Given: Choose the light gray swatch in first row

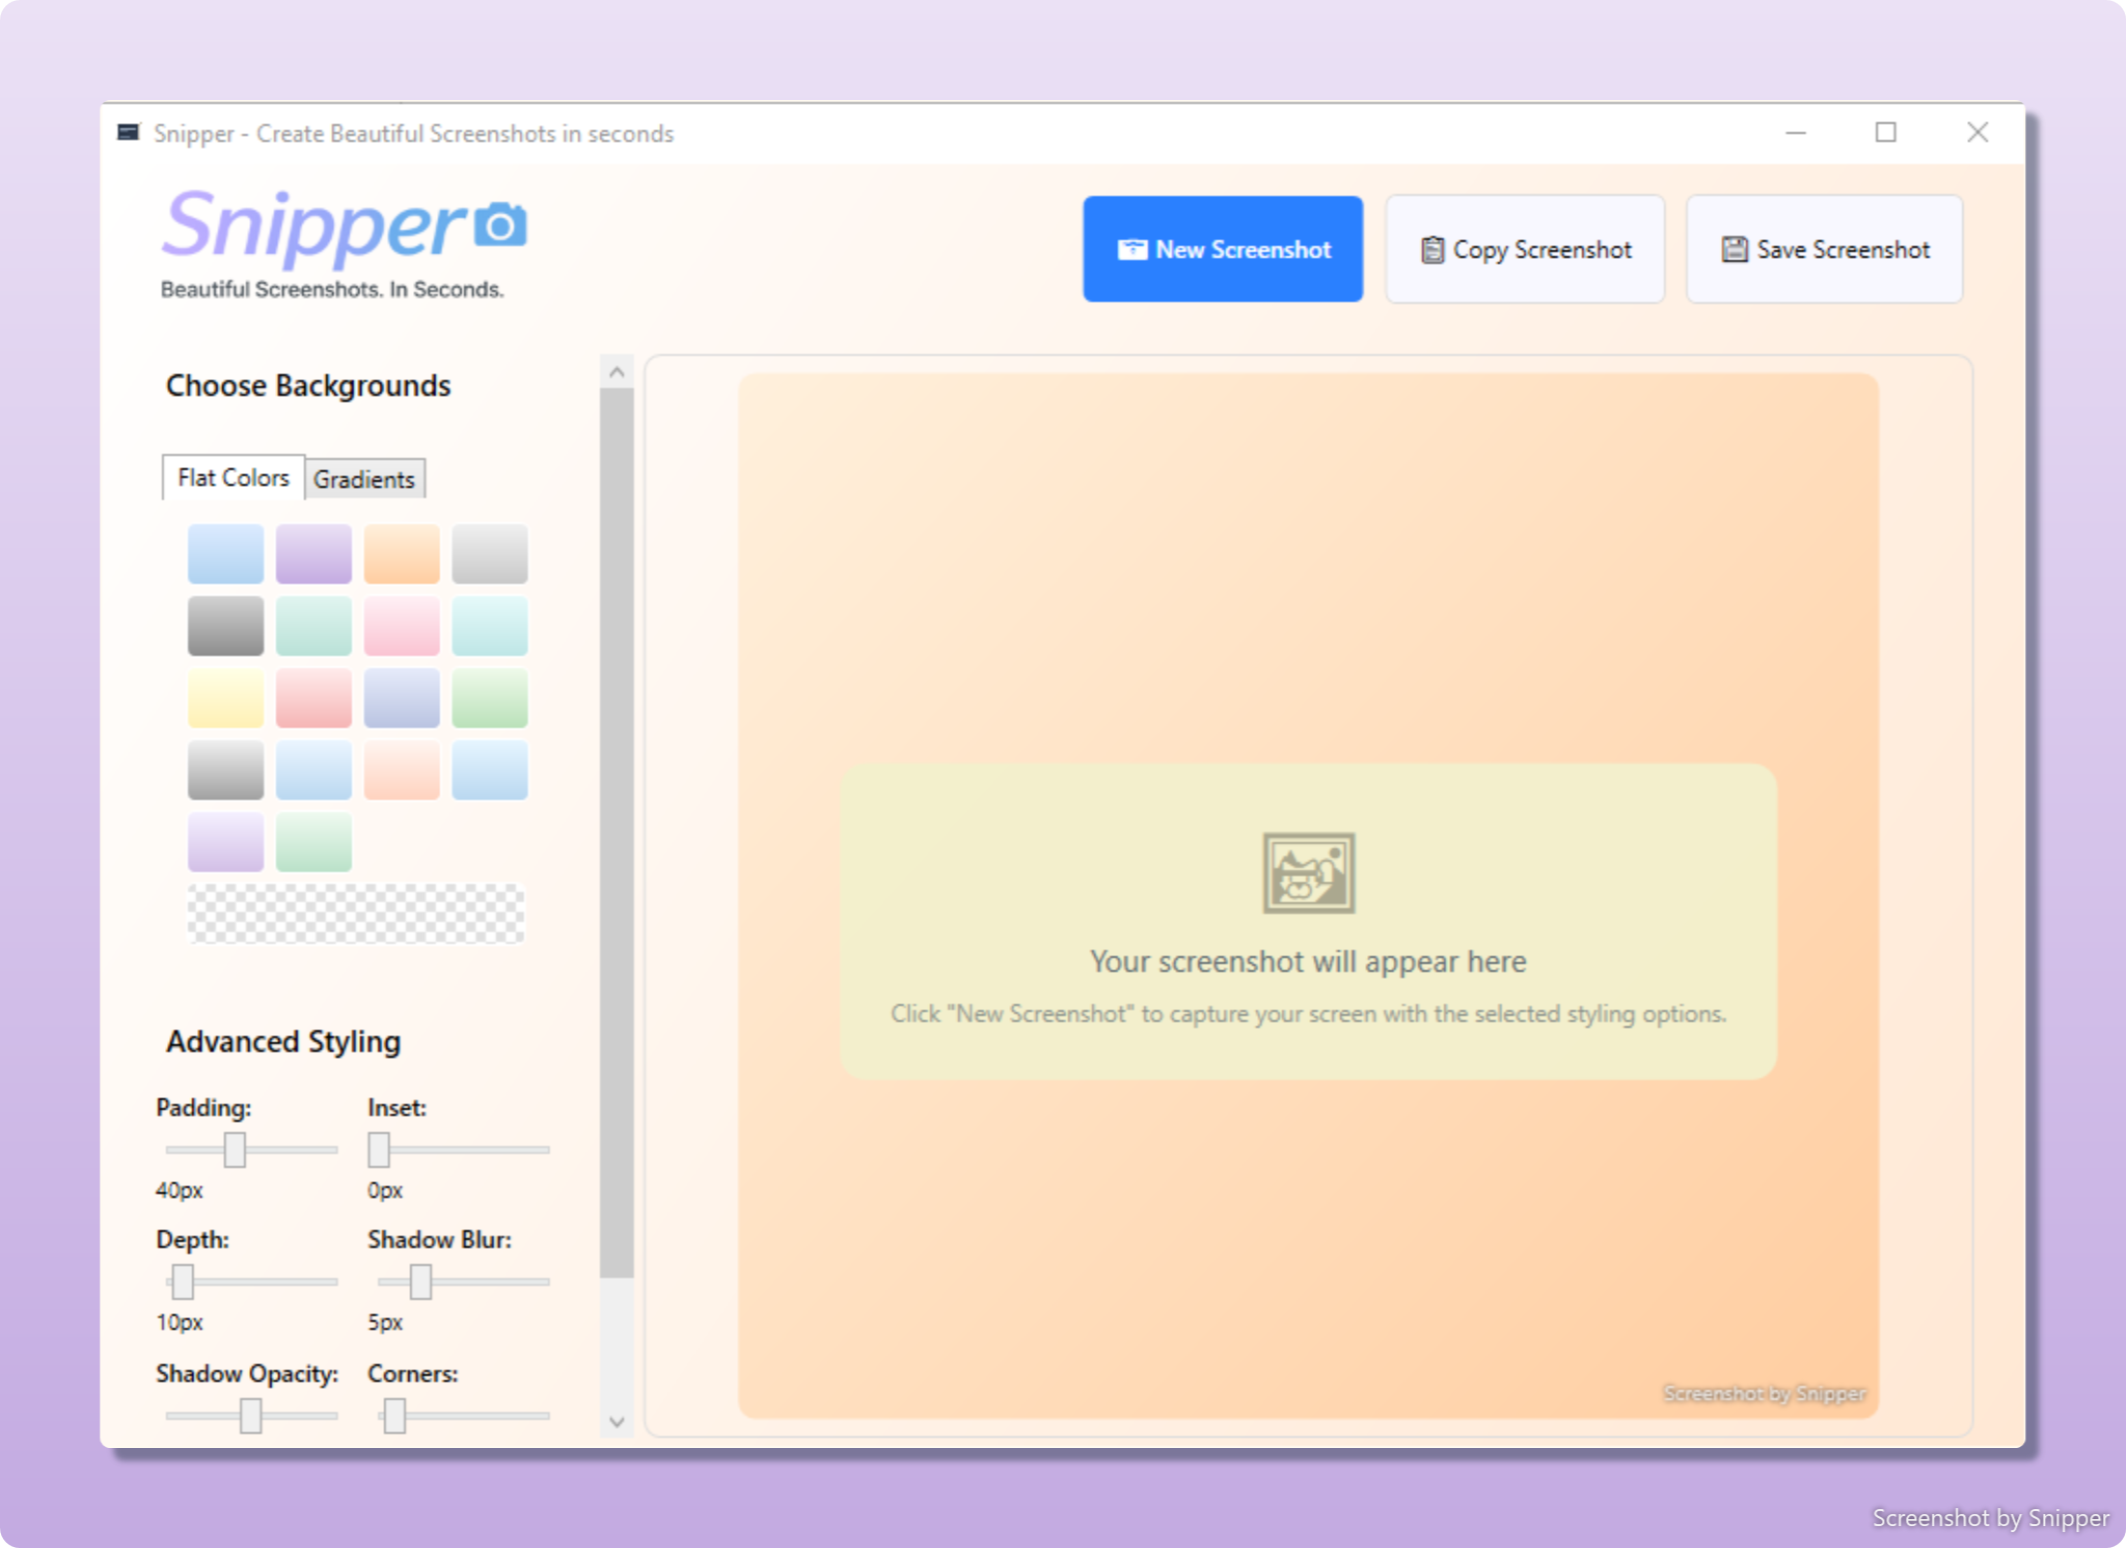Looking at the screenshot, I should 490,553.
